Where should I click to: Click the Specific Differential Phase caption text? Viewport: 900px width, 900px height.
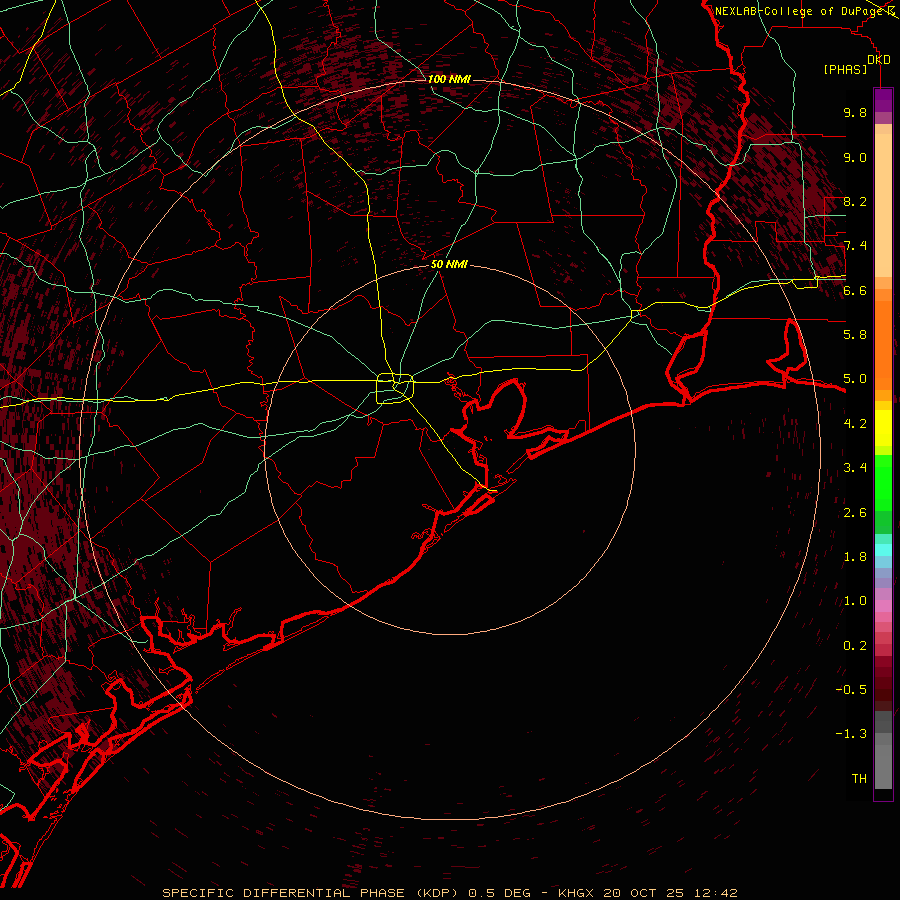(449, 893)
